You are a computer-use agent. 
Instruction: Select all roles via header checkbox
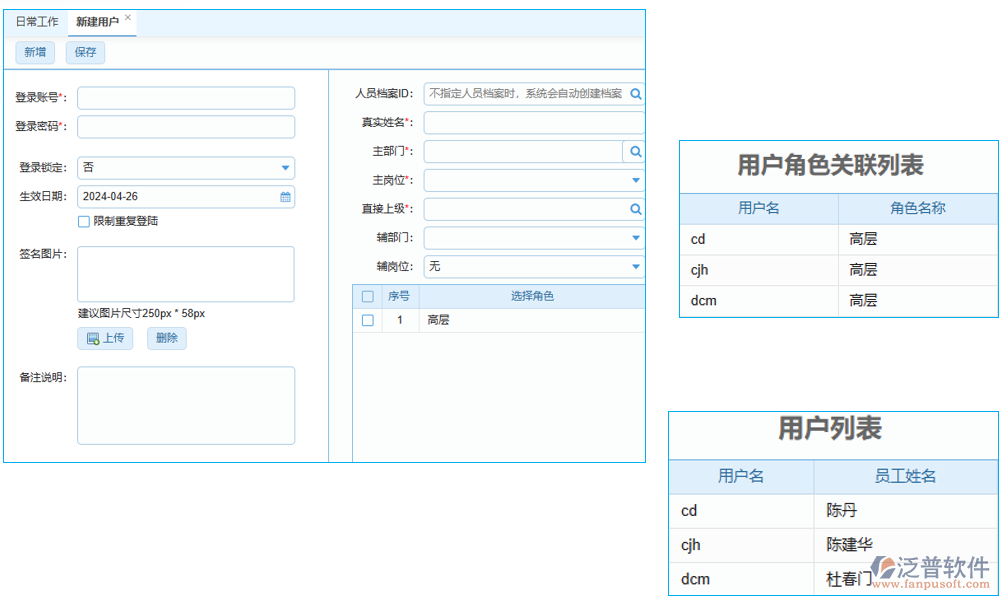click(368, 296)
